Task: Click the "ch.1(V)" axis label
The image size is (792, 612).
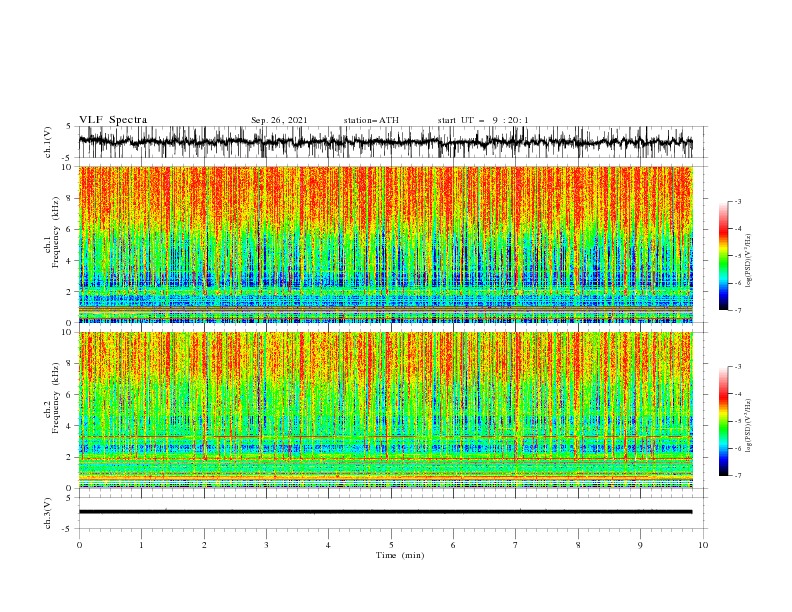Action: click(x=48, y=142)
